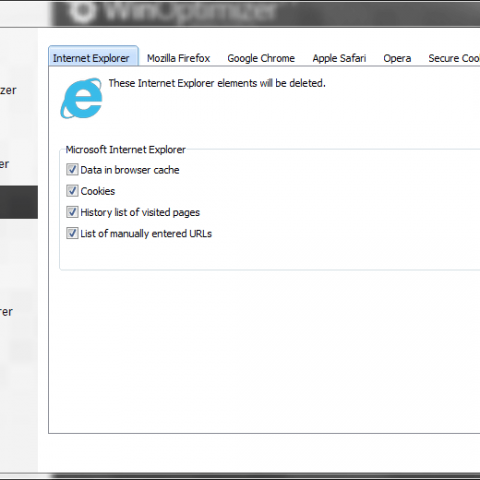480x480 pixels.
Task: Click 'These Internet Explorer elements will be deleted' text
Action: 217,83
